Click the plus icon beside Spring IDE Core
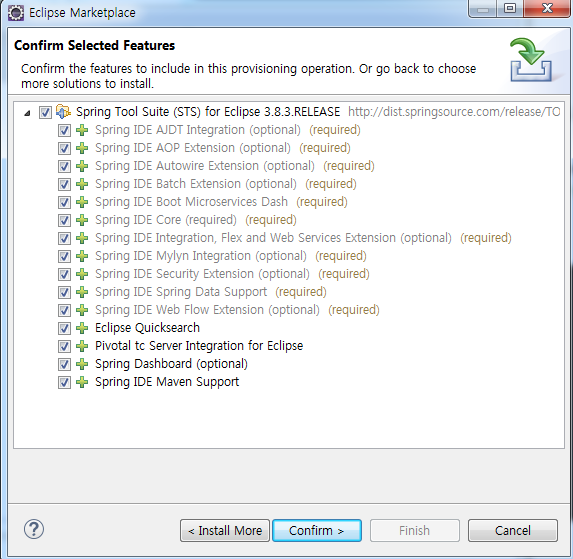The width and height of the screenshot is (573, 559). [82, 220]
